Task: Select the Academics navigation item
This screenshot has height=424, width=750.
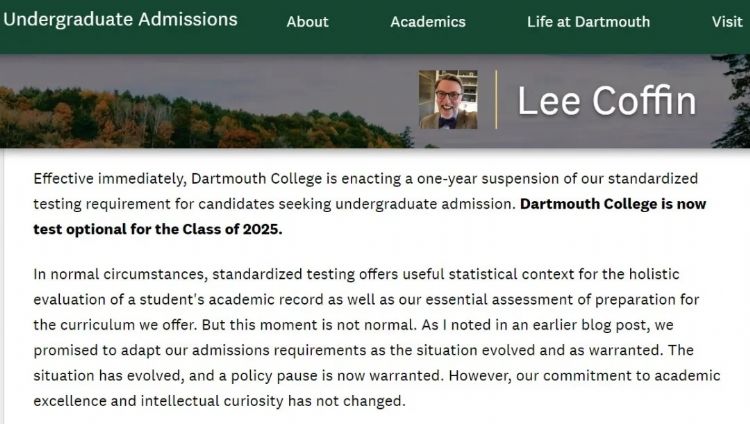Action: [x=428, y=22]
